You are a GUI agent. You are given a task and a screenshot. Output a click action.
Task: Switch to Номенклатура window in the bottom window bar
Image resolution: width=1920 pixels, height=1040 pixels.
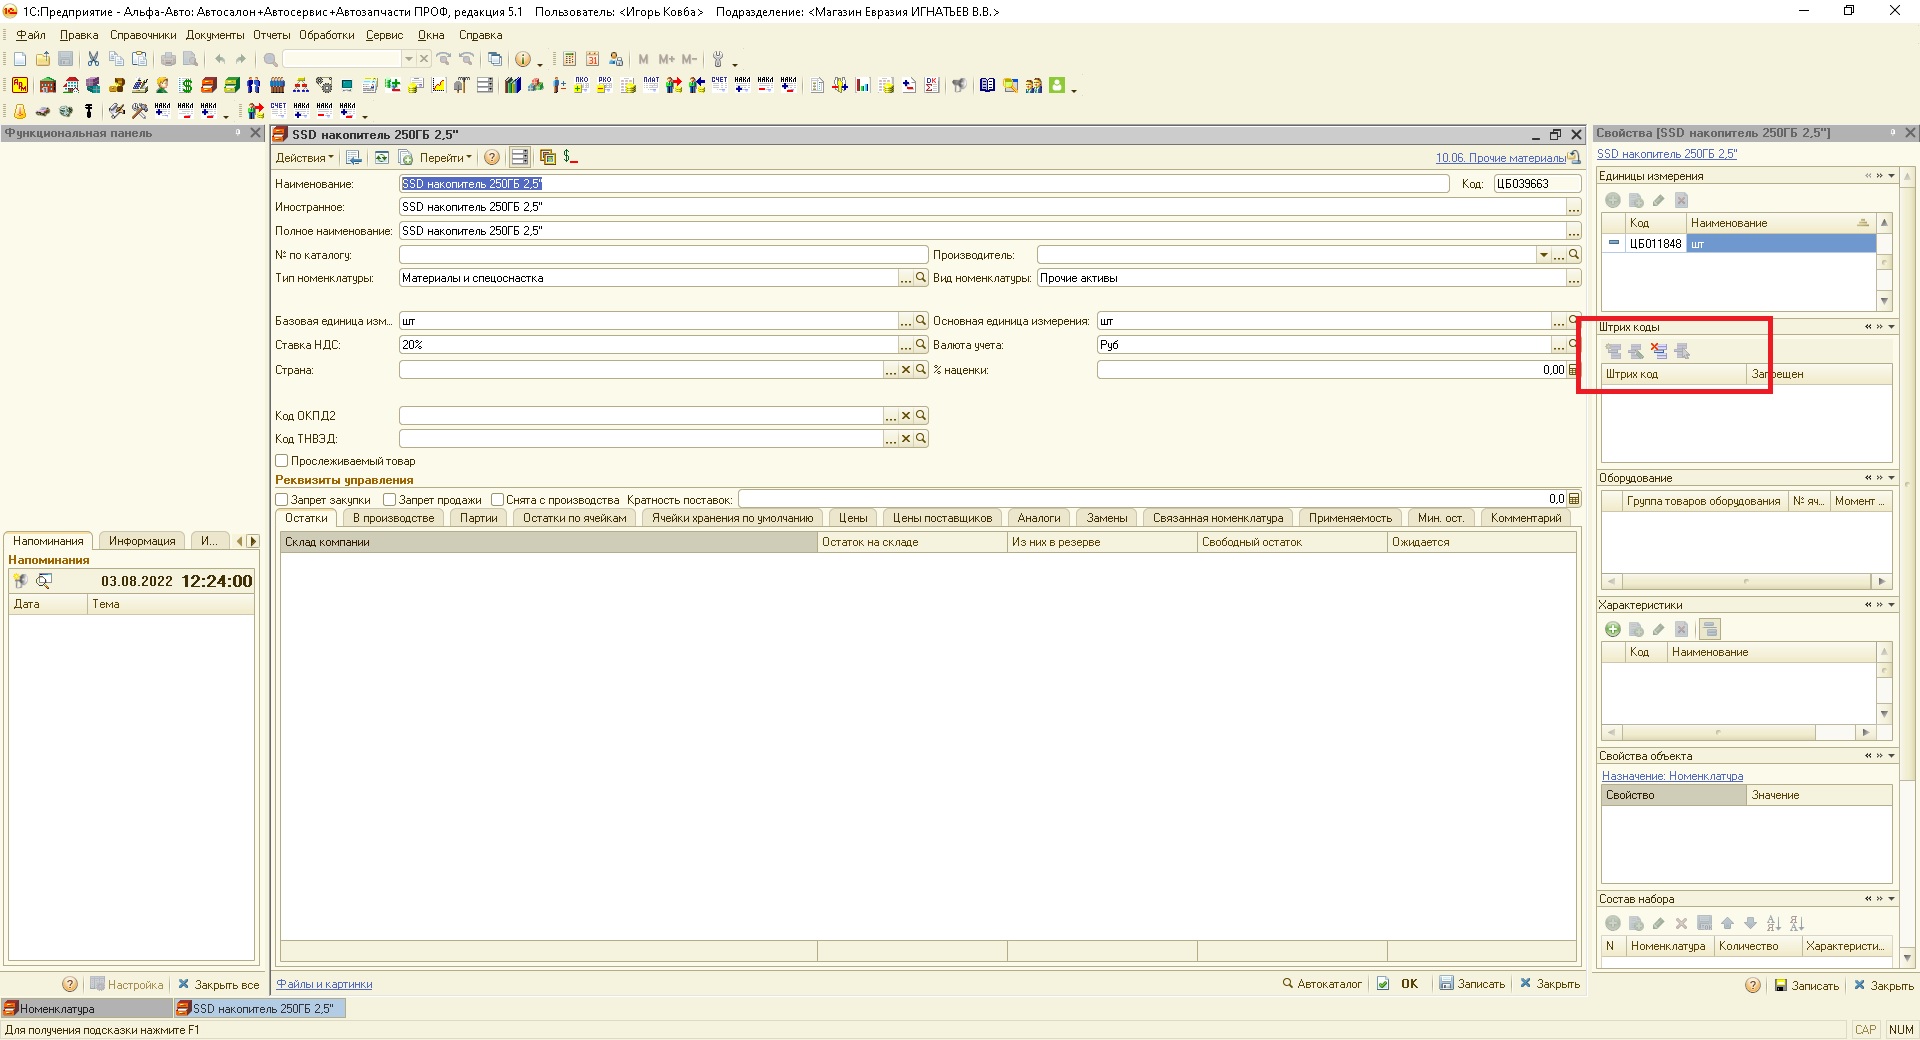(86, 1008)
